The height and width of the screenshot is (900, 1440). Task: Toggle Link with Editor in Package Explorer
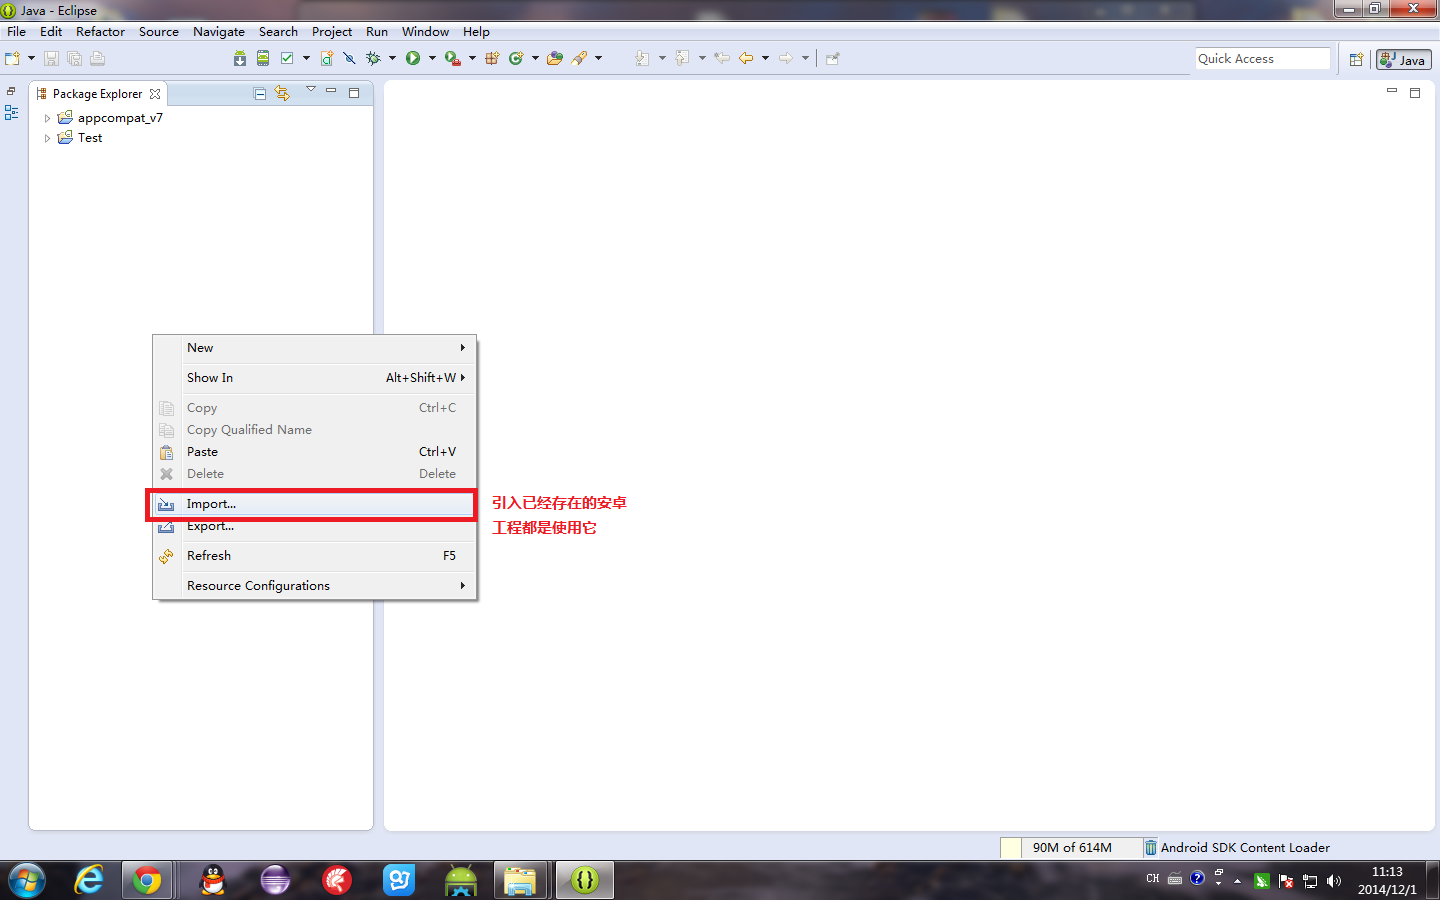(283, 93)
